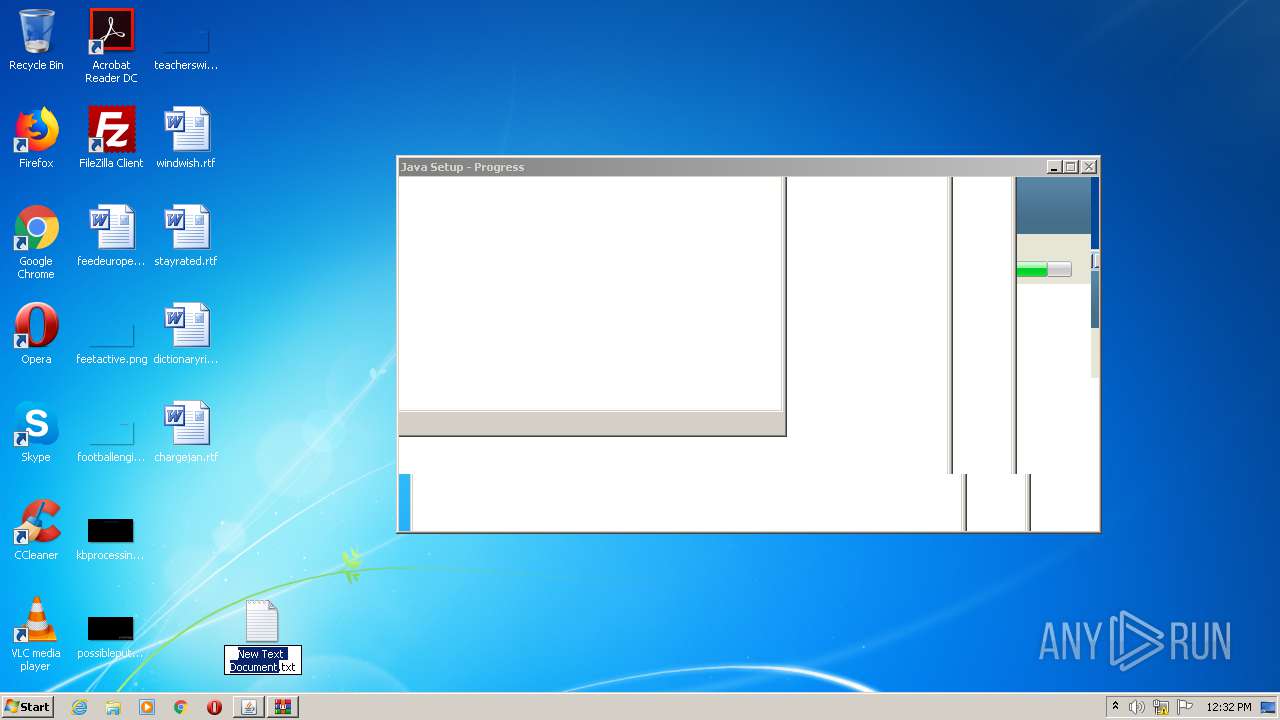Launch the Opera desktop shortcut

click(36, 334)
